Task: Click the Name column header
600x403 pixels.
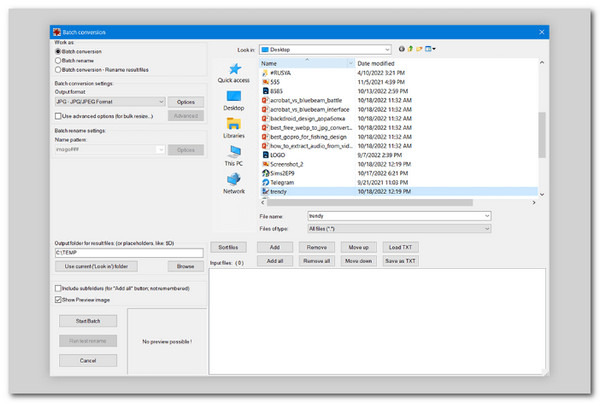Action: (x=300, y=63)
